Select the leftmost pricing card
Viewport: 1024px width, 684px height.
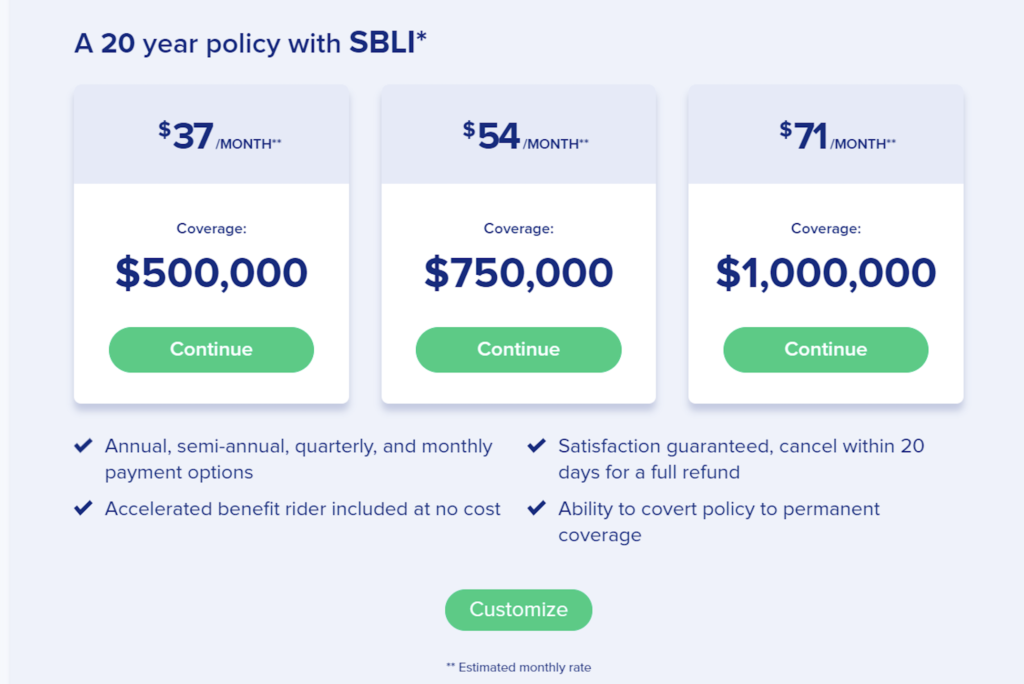(211, 245)
